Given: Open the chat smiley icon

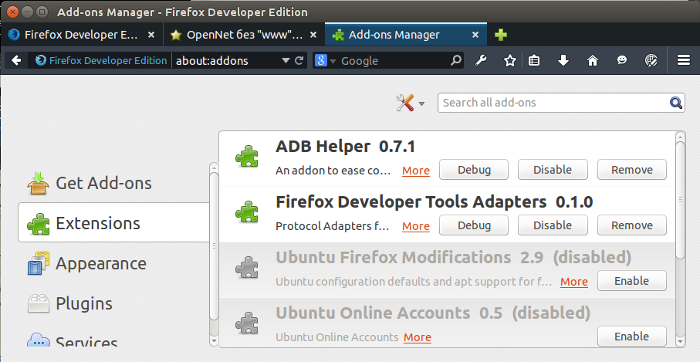Looking at the screenshot, I should (x=622, y=60).
